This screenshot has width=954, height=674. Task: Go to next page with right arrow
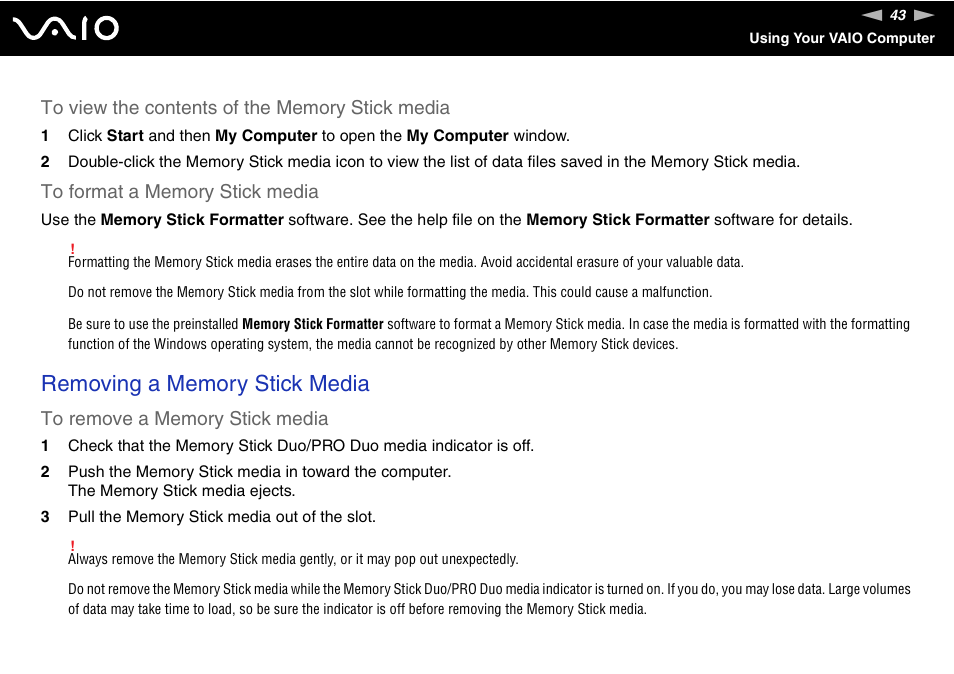click(924, 15)
